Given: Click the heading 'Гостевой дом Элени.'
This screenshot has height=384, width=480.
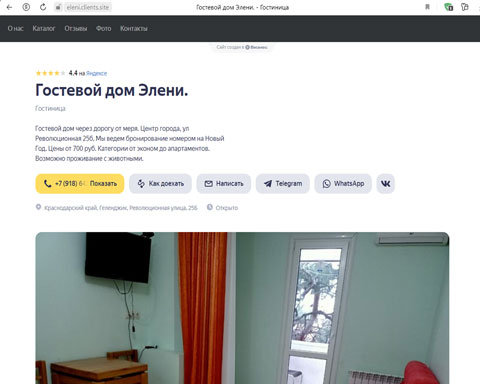Looking at the screenshot, I should pos(112,90).
